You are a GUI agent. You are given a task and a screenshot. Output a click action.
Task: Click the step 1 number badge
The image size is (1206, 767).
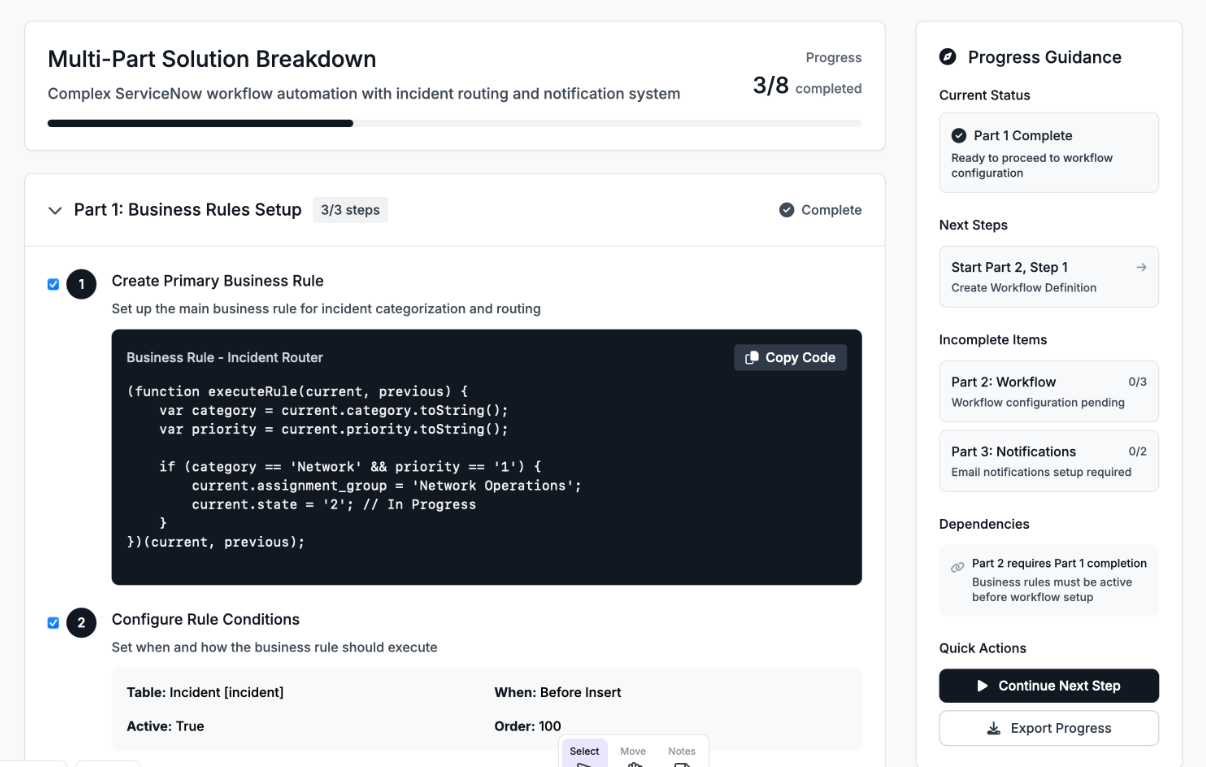(81, 284)
